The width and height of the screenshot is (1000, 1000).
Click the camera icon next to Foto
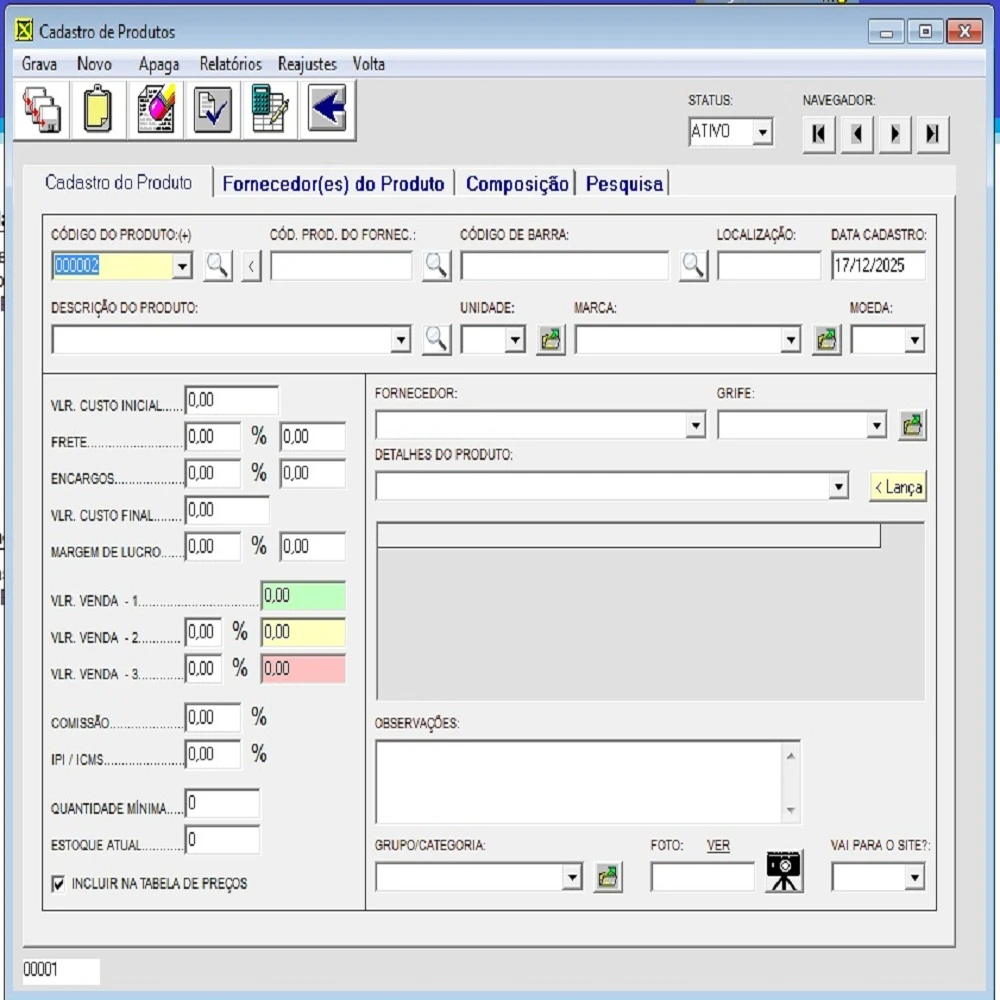[x=784, y=872]
